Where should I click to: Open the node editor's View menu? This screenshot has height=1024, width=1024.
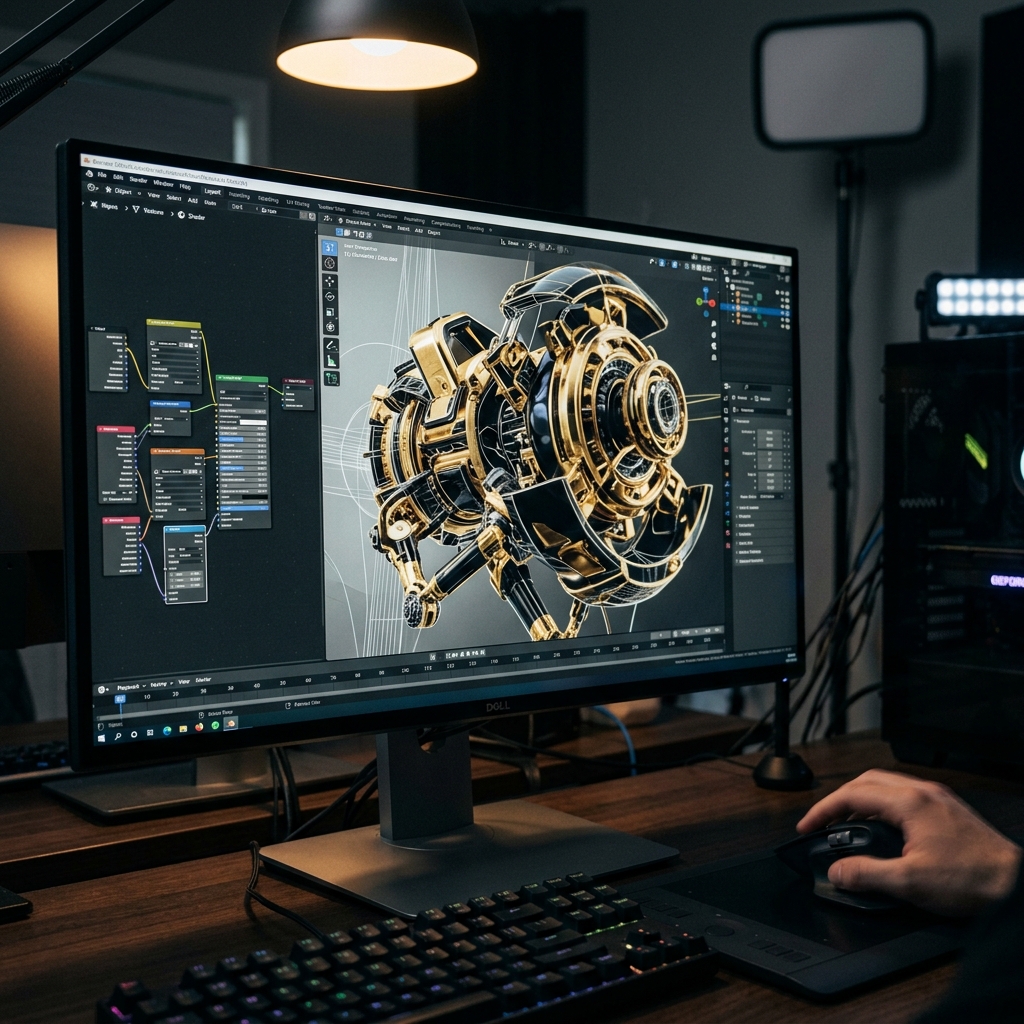(x=153, y=195)
